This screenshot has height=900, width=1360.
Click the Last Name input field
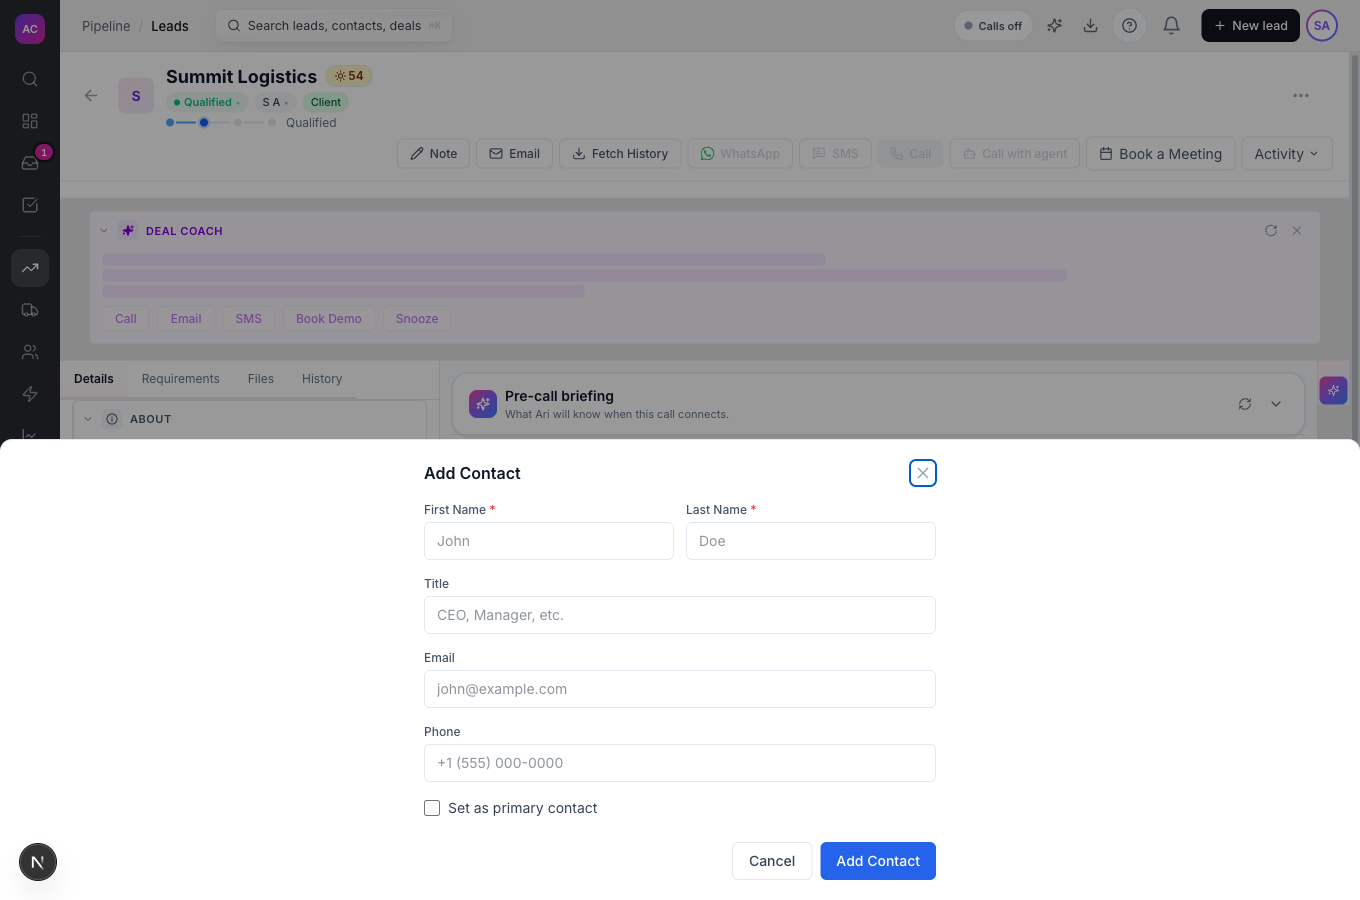pos(811,541)
